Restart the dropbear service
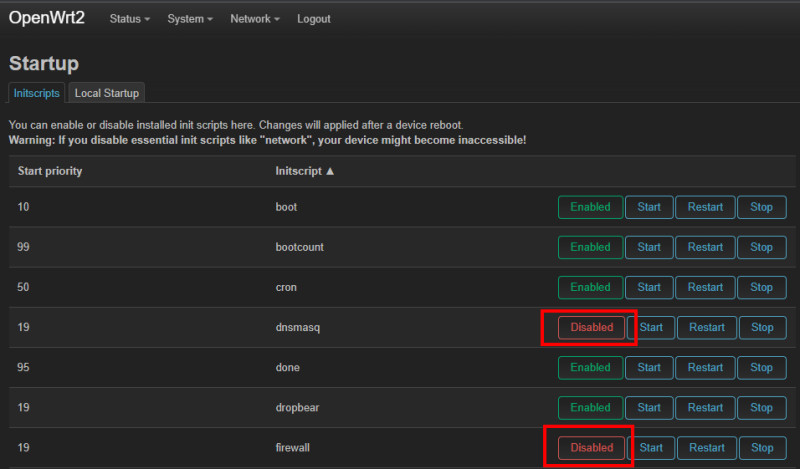Viewport: 800px width, 469px height. (705, 407)
